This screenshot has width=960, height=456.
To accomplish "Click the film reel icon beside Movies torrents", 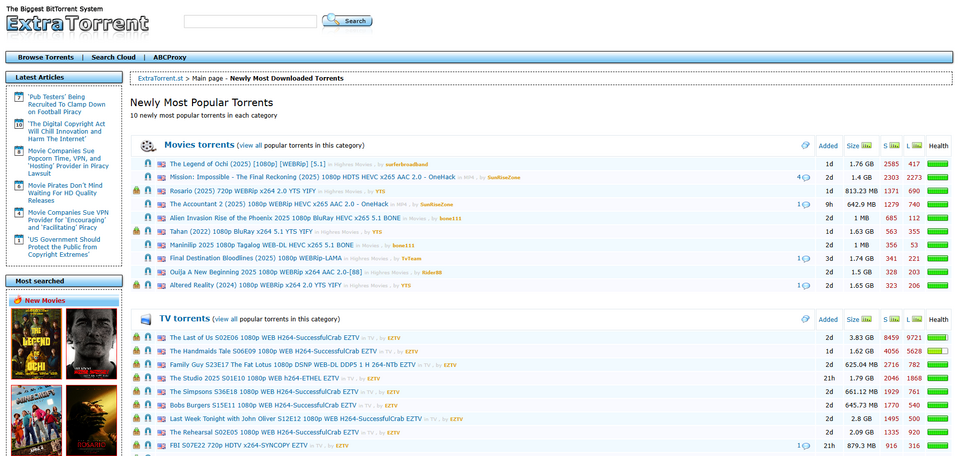I will tap(148, 146).
